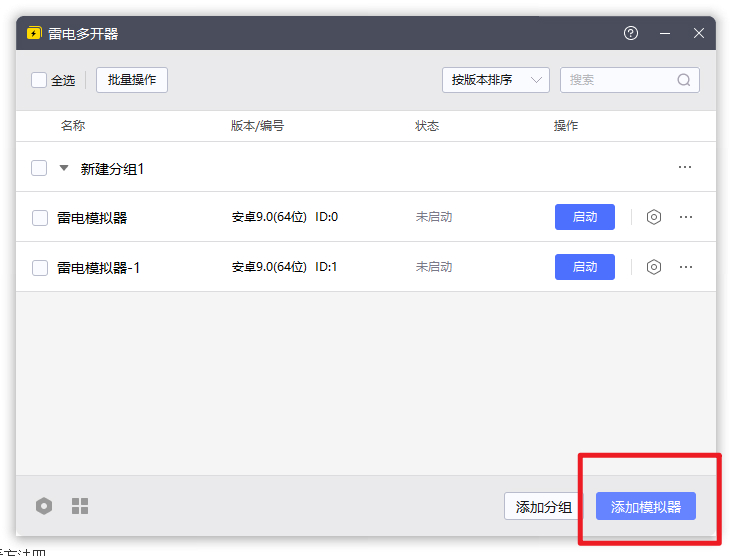This screenshot has height=556, width=736.
Task: Close the 雷电多开器 window
Action: click(699, 33)
